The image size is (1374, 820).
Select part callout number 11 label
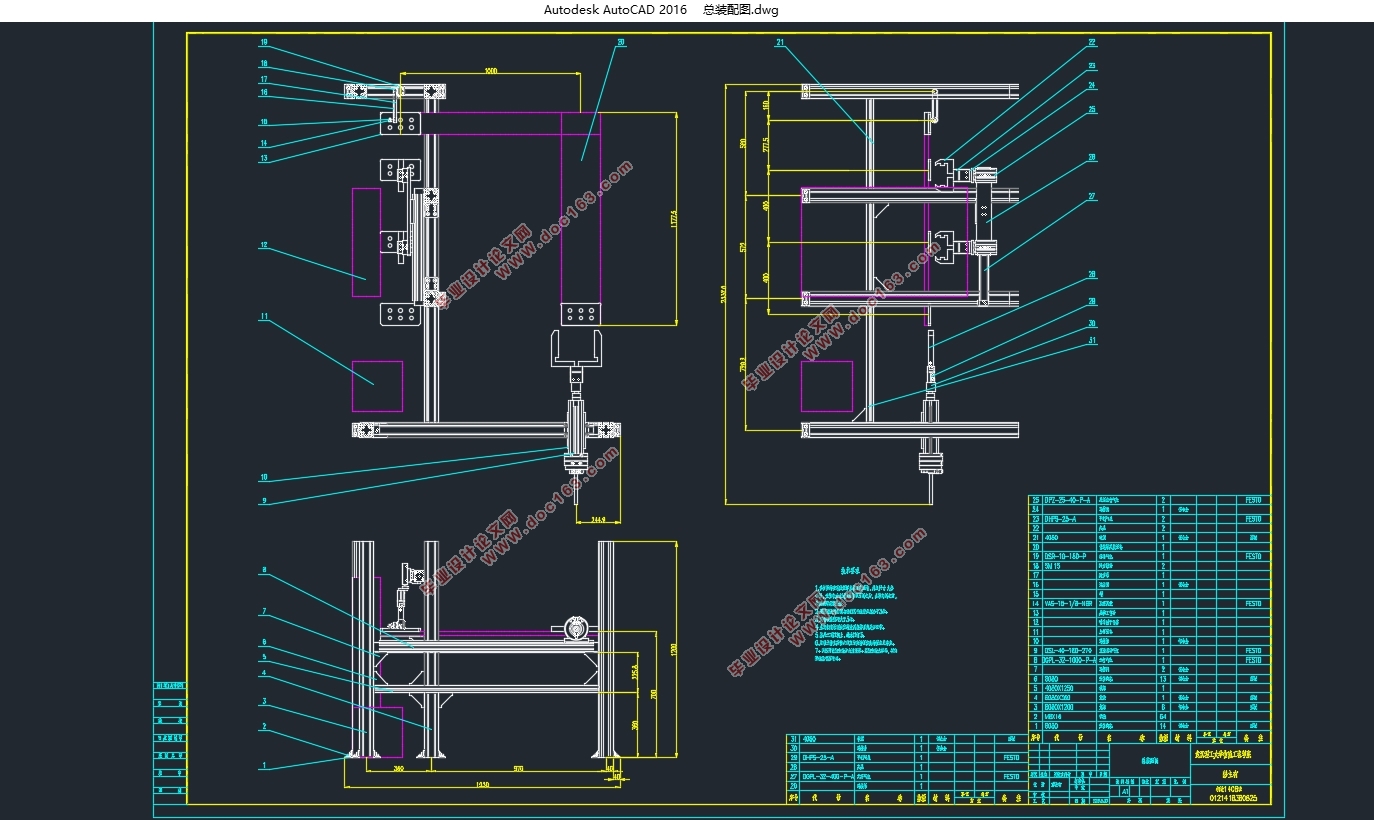pos(264,317)
